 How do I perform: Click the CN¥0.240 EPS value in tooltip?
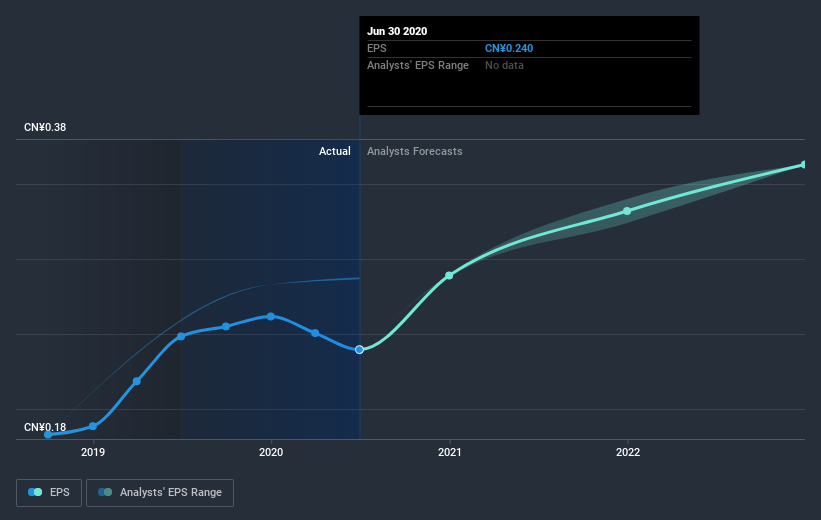click(x=509, y=48)
